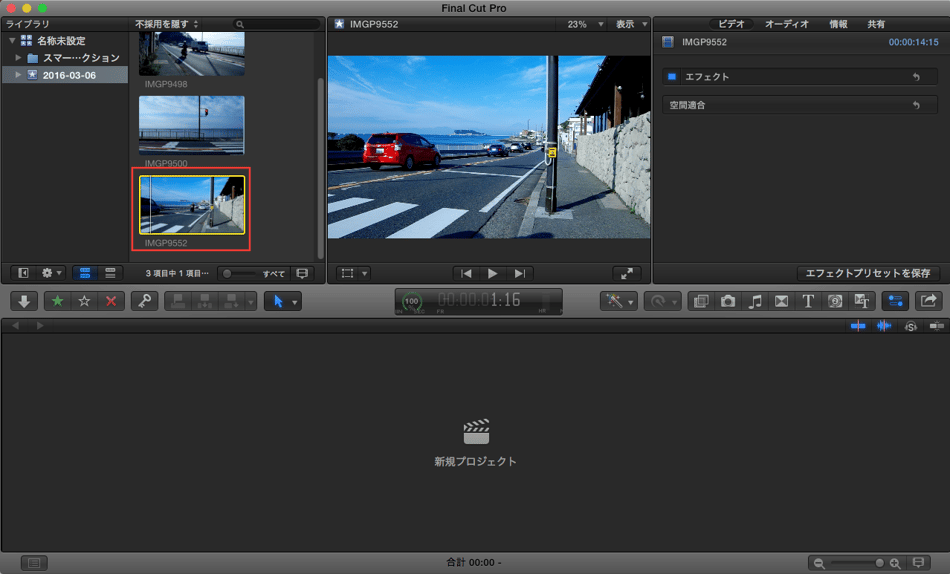The image size is (950, 574).
Task: Open the photos browser camera icon
Action: click(x=728, y=301)
